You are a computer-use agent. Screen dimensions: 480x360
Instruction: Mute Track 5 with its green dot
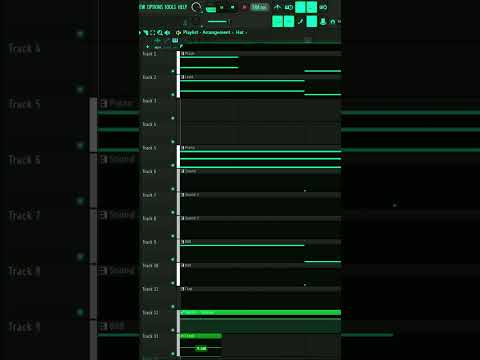[173, 165]
